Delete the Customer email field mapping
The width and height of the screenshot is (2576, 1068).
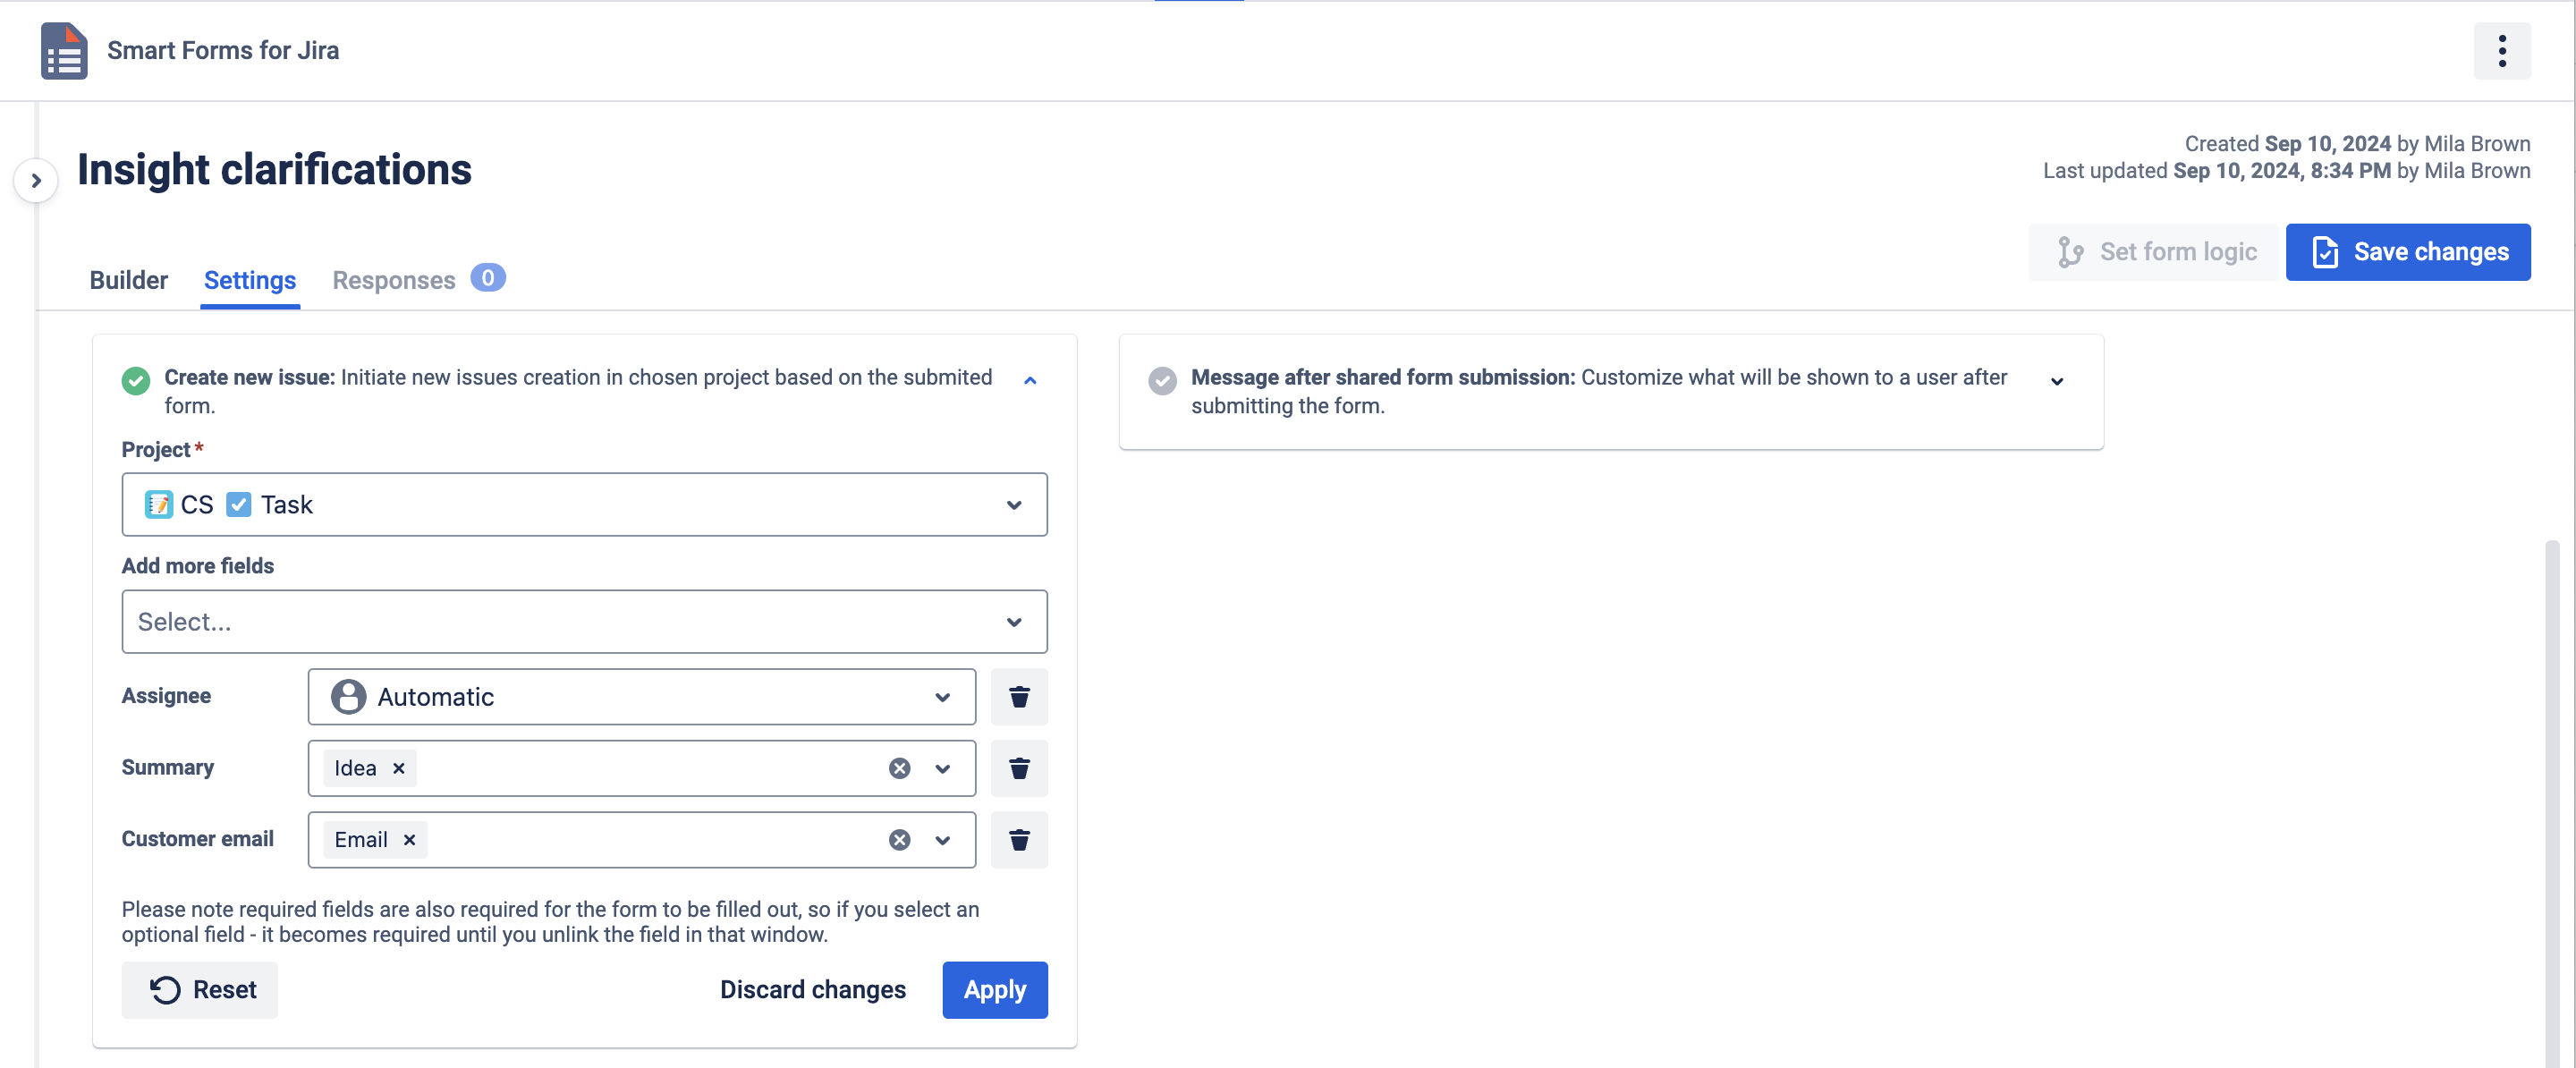(x=1018, y=840)
